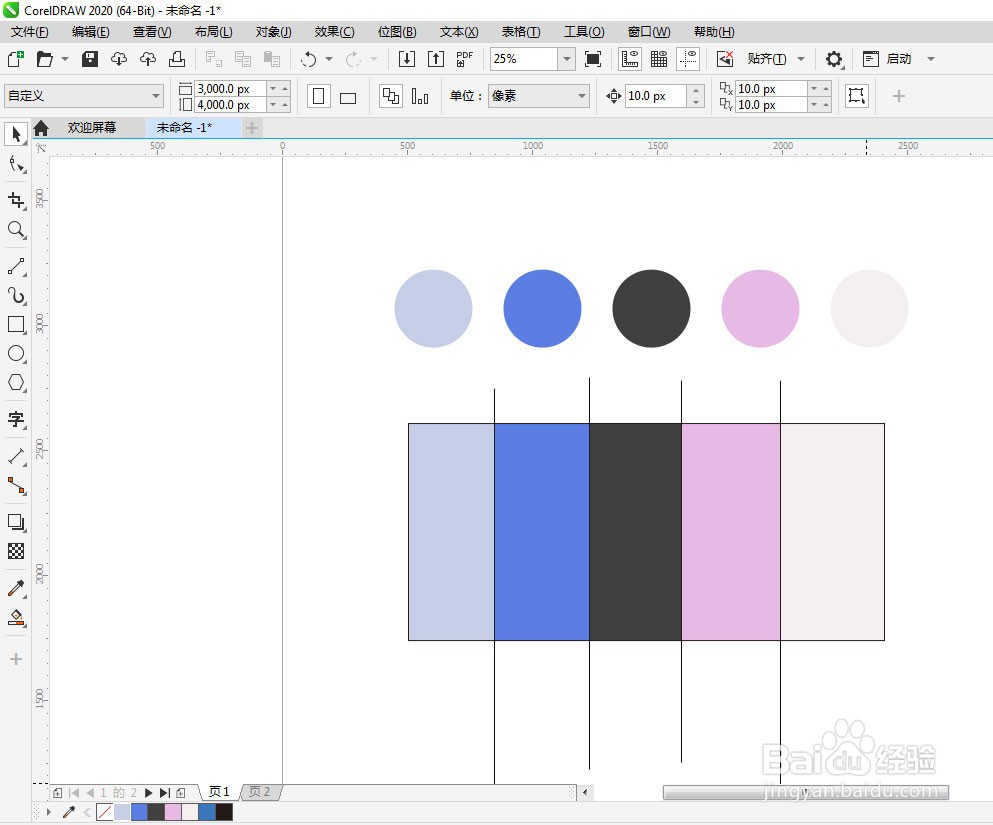
Task: Toggle guidelines display
Action: pos(688,59)
